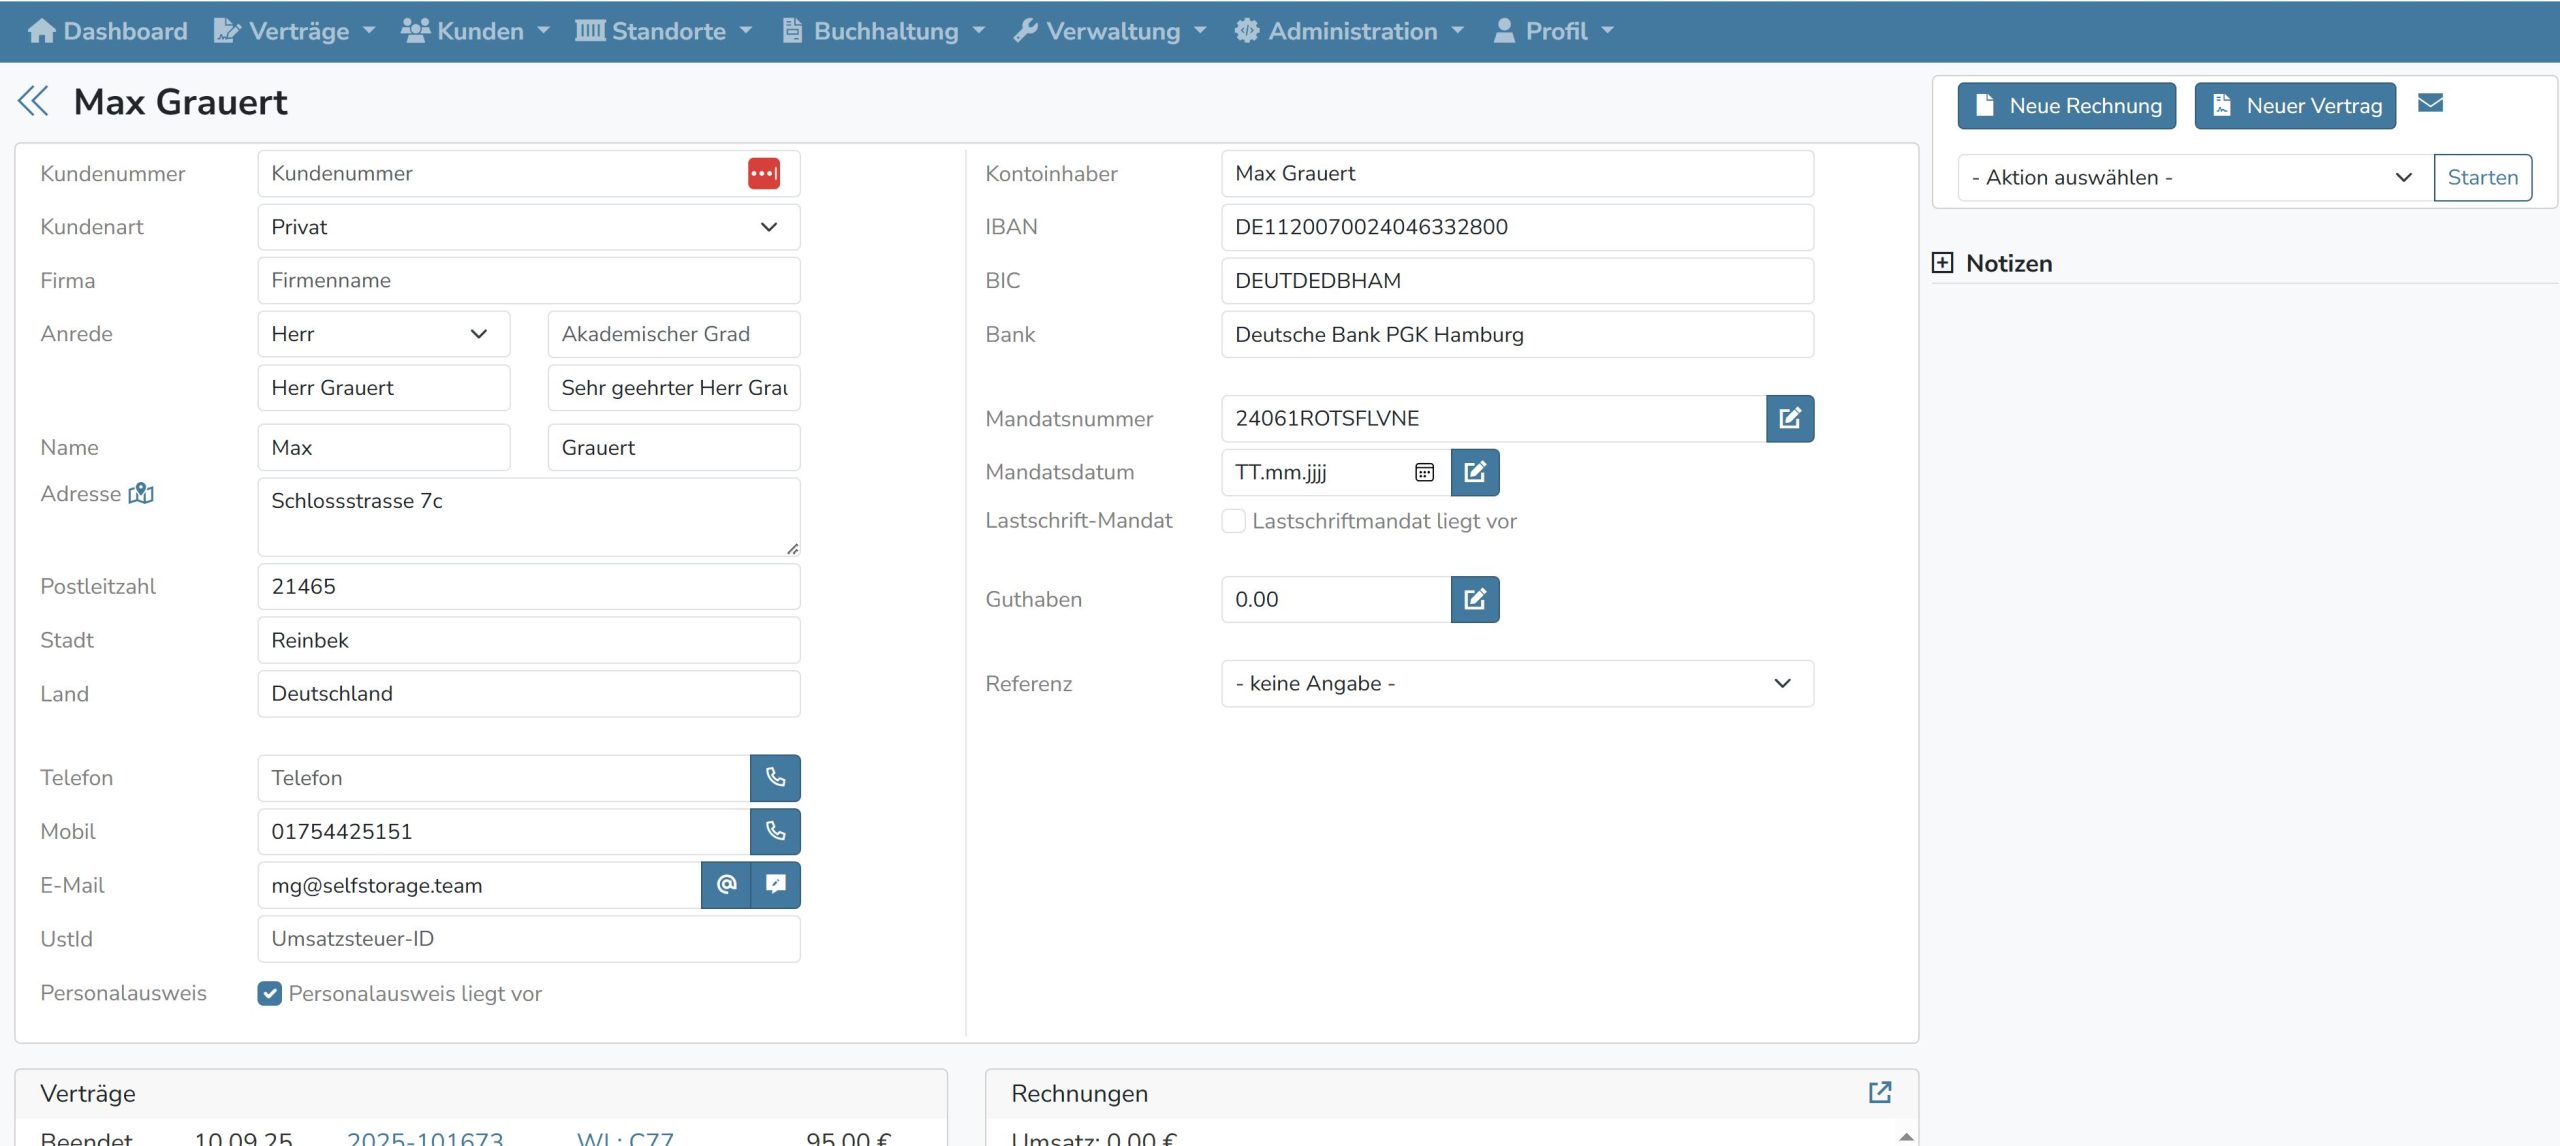Click the red Kundennummer generate icon
Image resolution: width=2560 pixels, height=1146 pixels.
763,173
